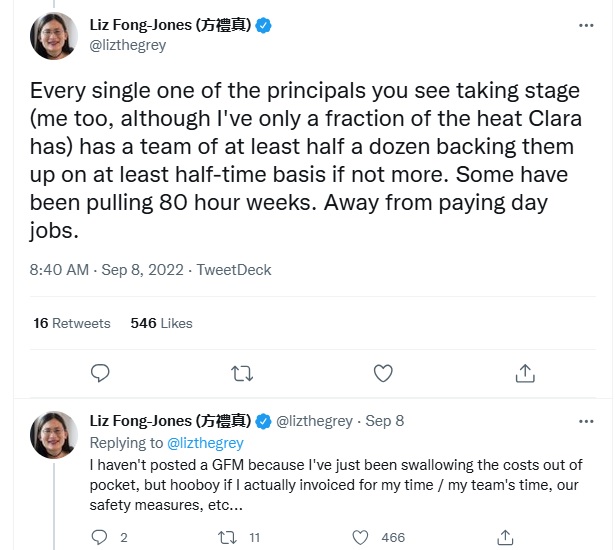The image size is (615, 550).
Task: Share the main tweet
Action: pos(524,373)
